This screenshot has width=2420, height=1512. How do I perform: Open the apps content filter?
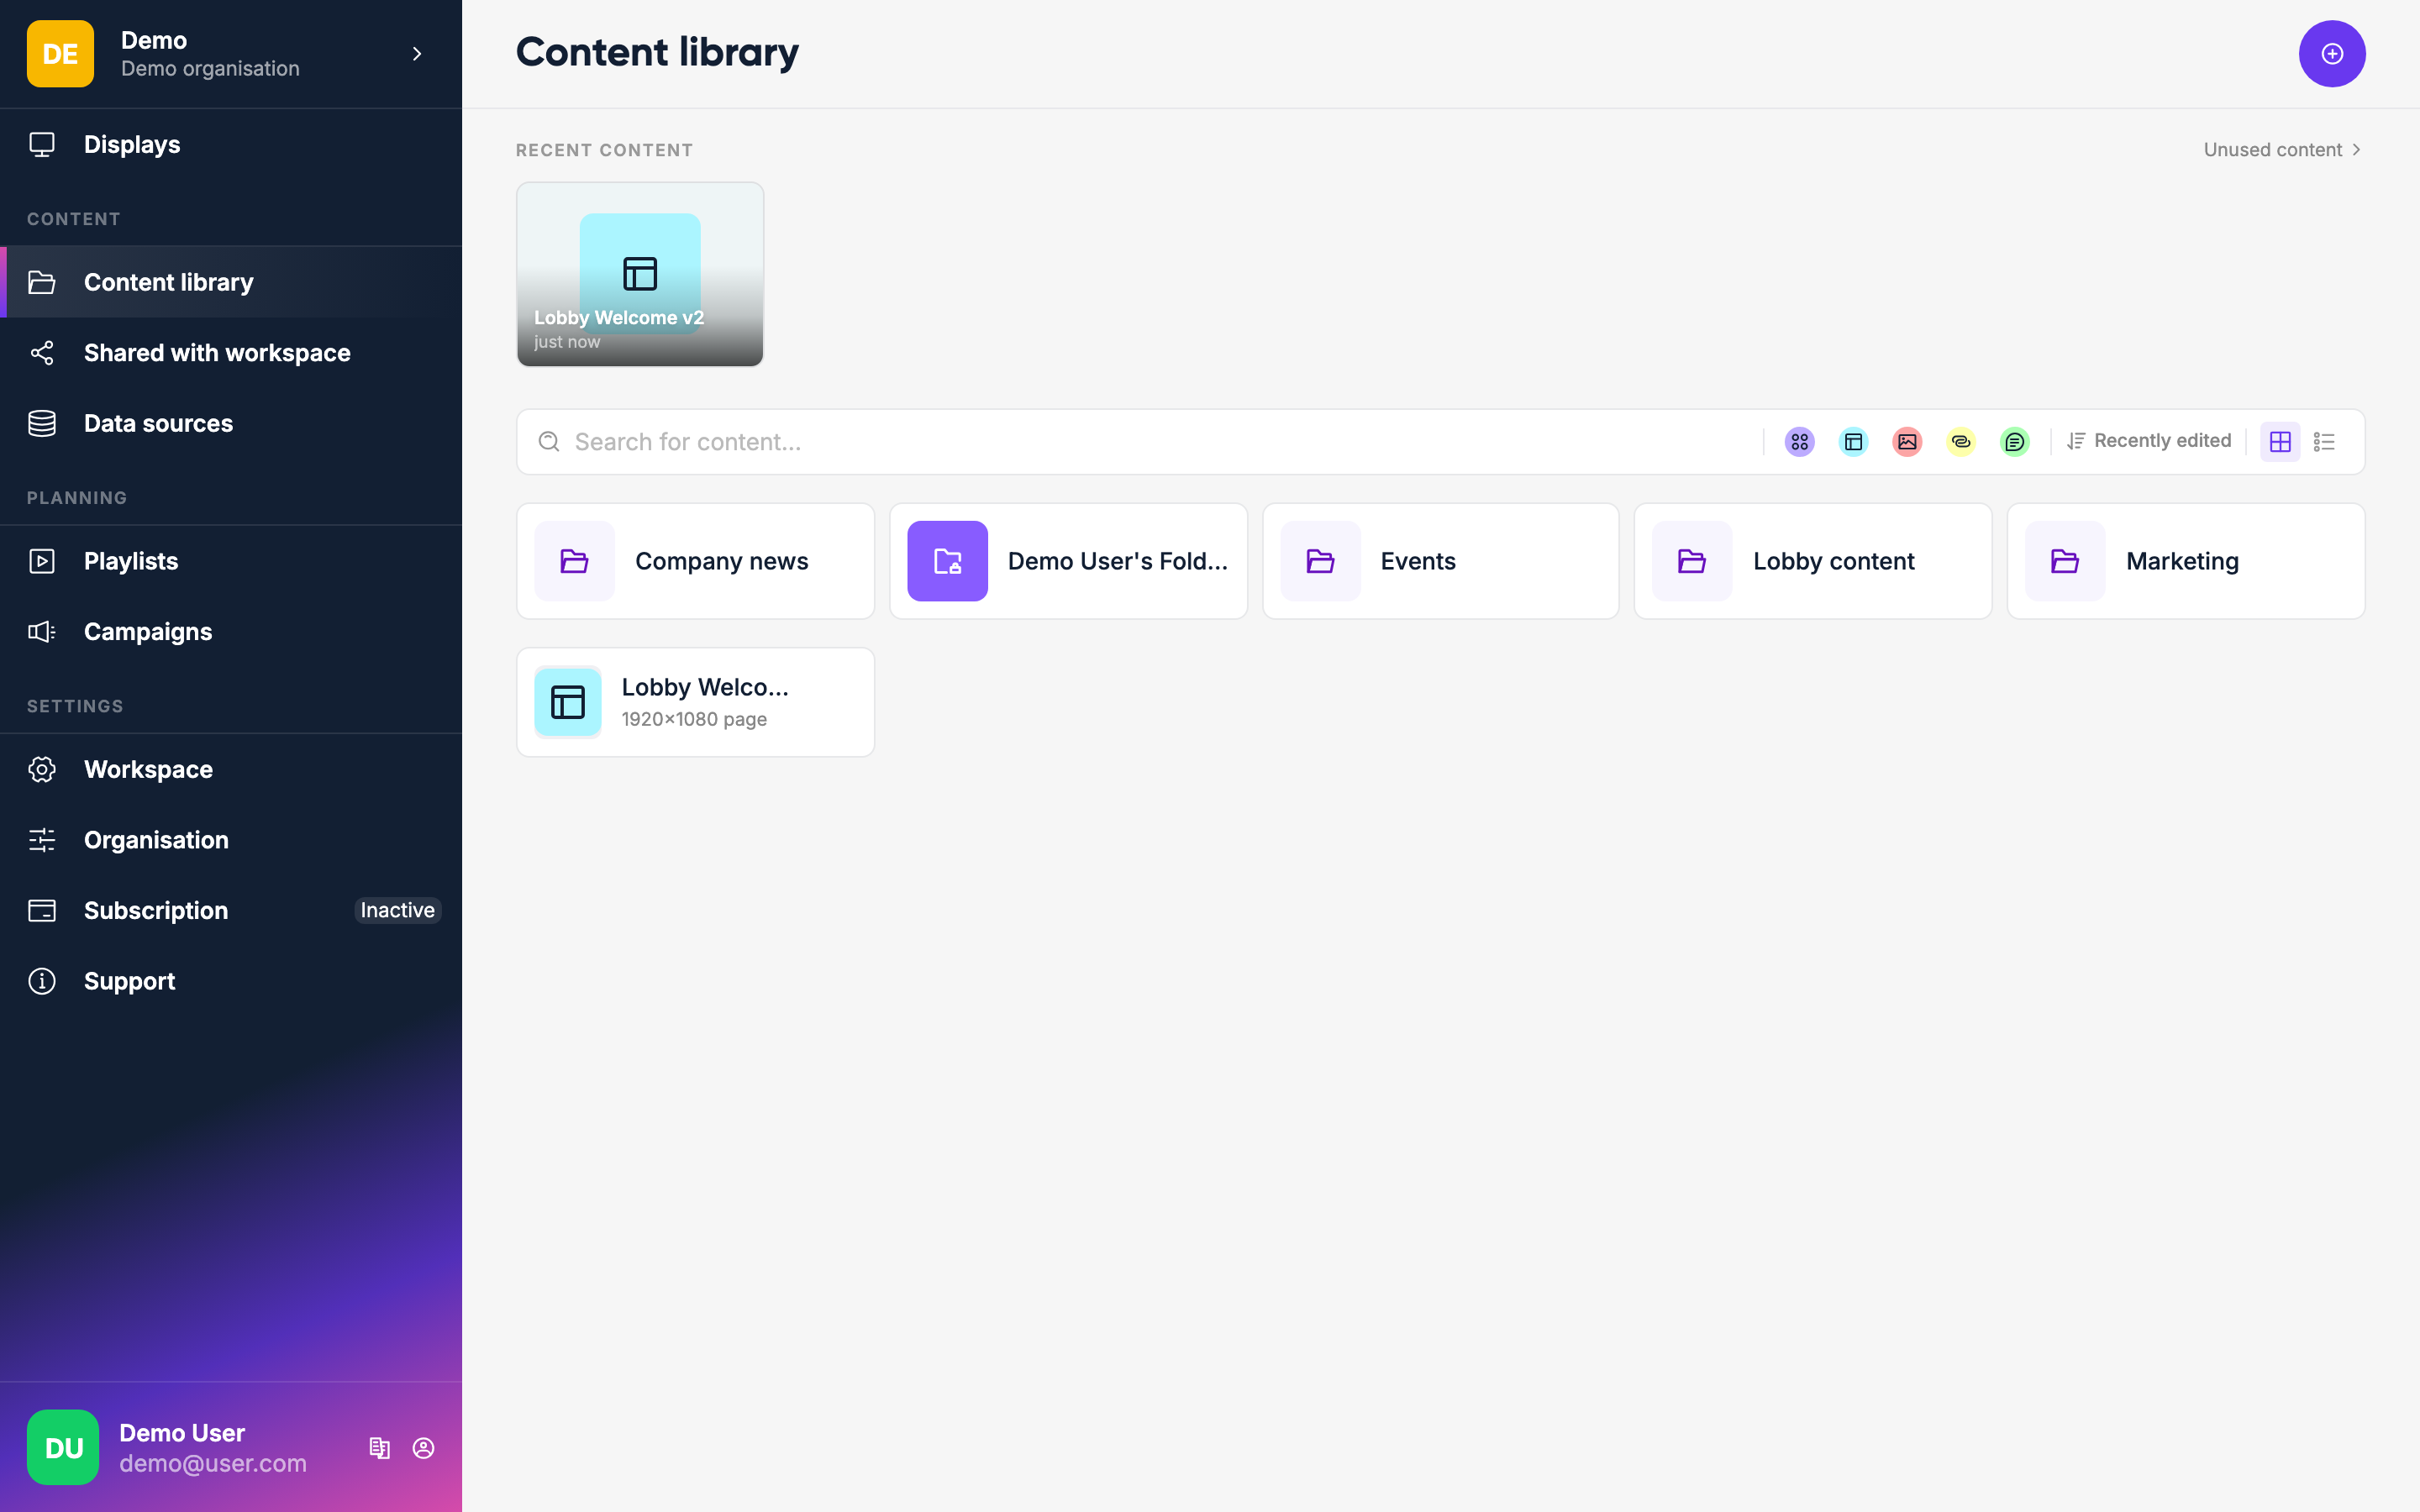(x=1799, y=441)
